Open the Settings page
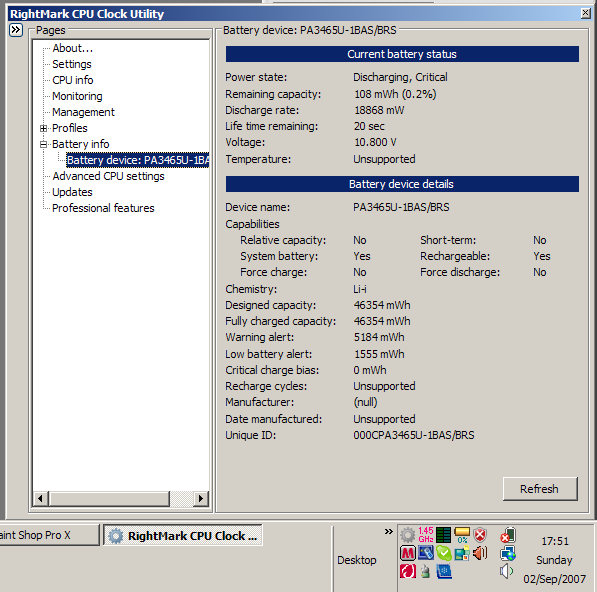The image size is (597, 592). 72,64
